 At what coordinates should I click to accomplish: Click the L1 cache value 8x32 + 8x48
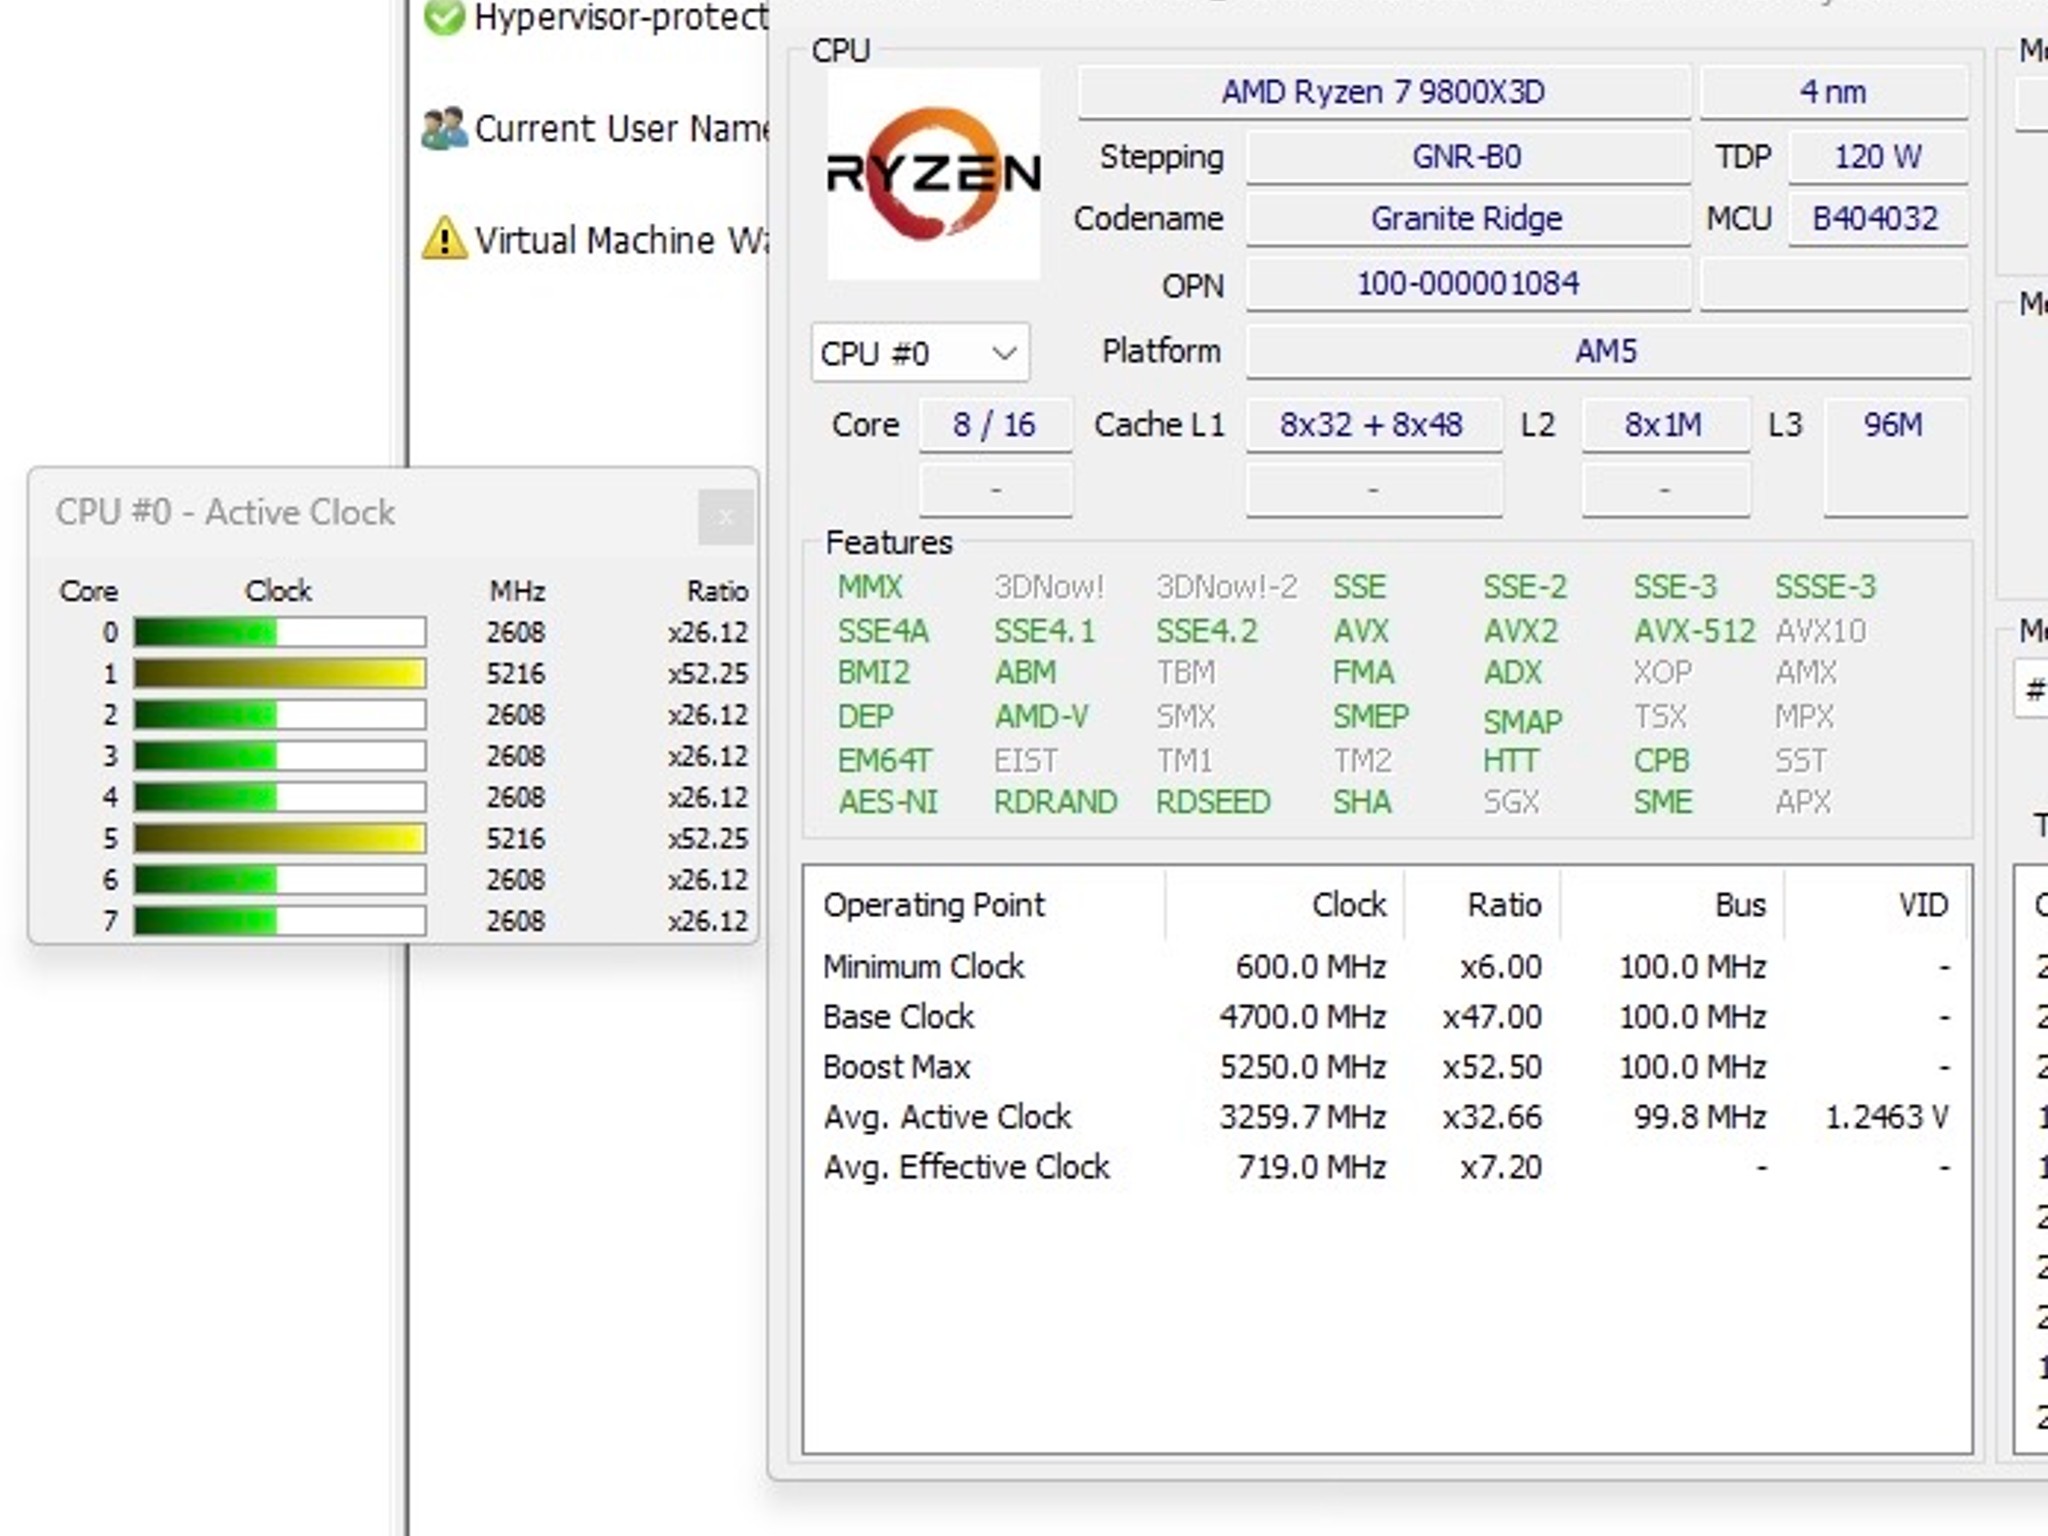[1372, 425]
